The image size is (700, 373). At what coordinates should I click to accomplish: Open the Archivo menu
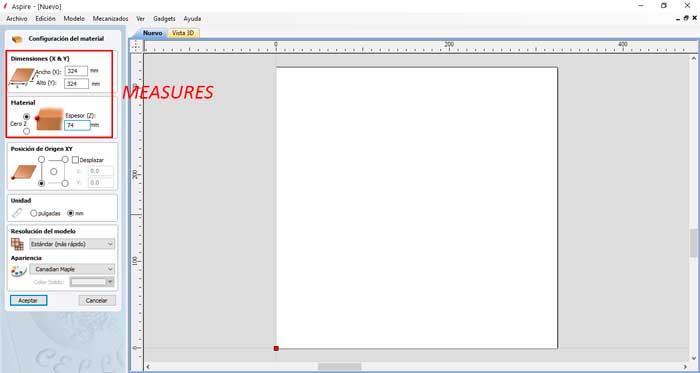point(17,19)
